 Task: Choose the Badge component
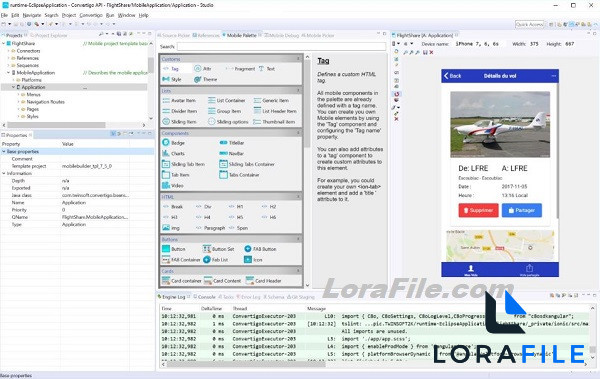point(173,143)
